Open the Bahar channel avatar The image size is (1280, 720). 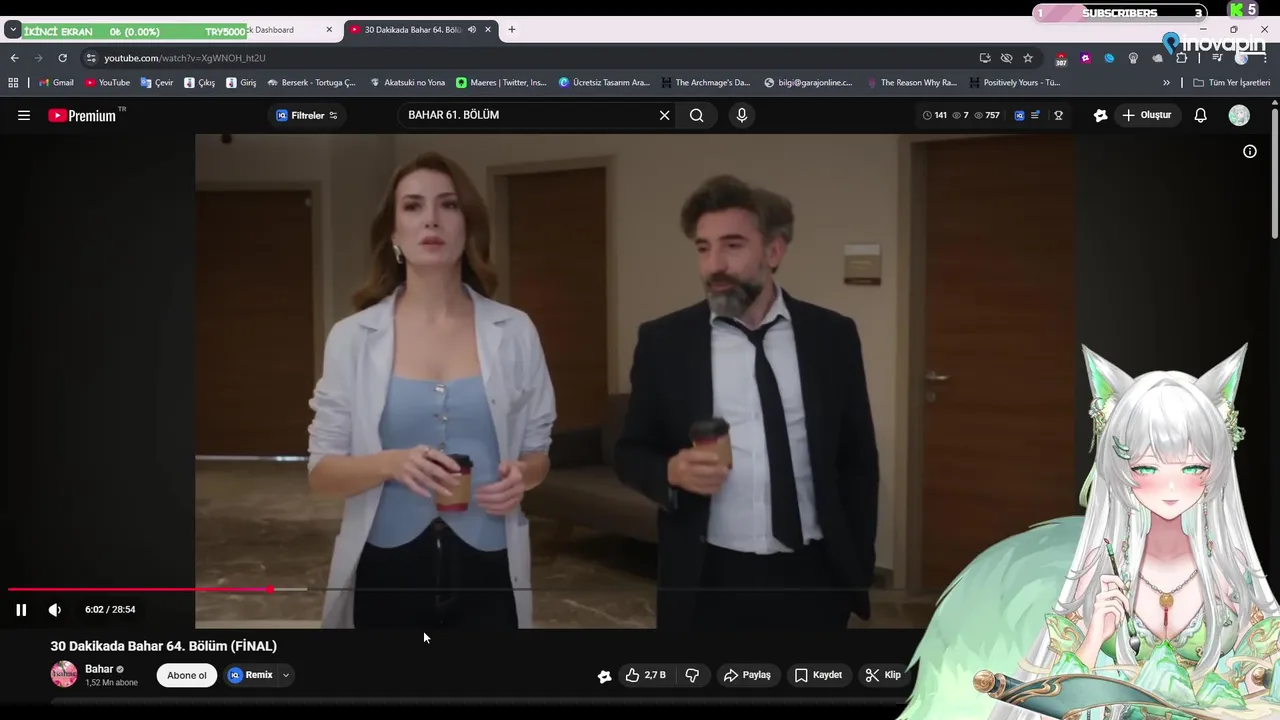click(64, 674)
